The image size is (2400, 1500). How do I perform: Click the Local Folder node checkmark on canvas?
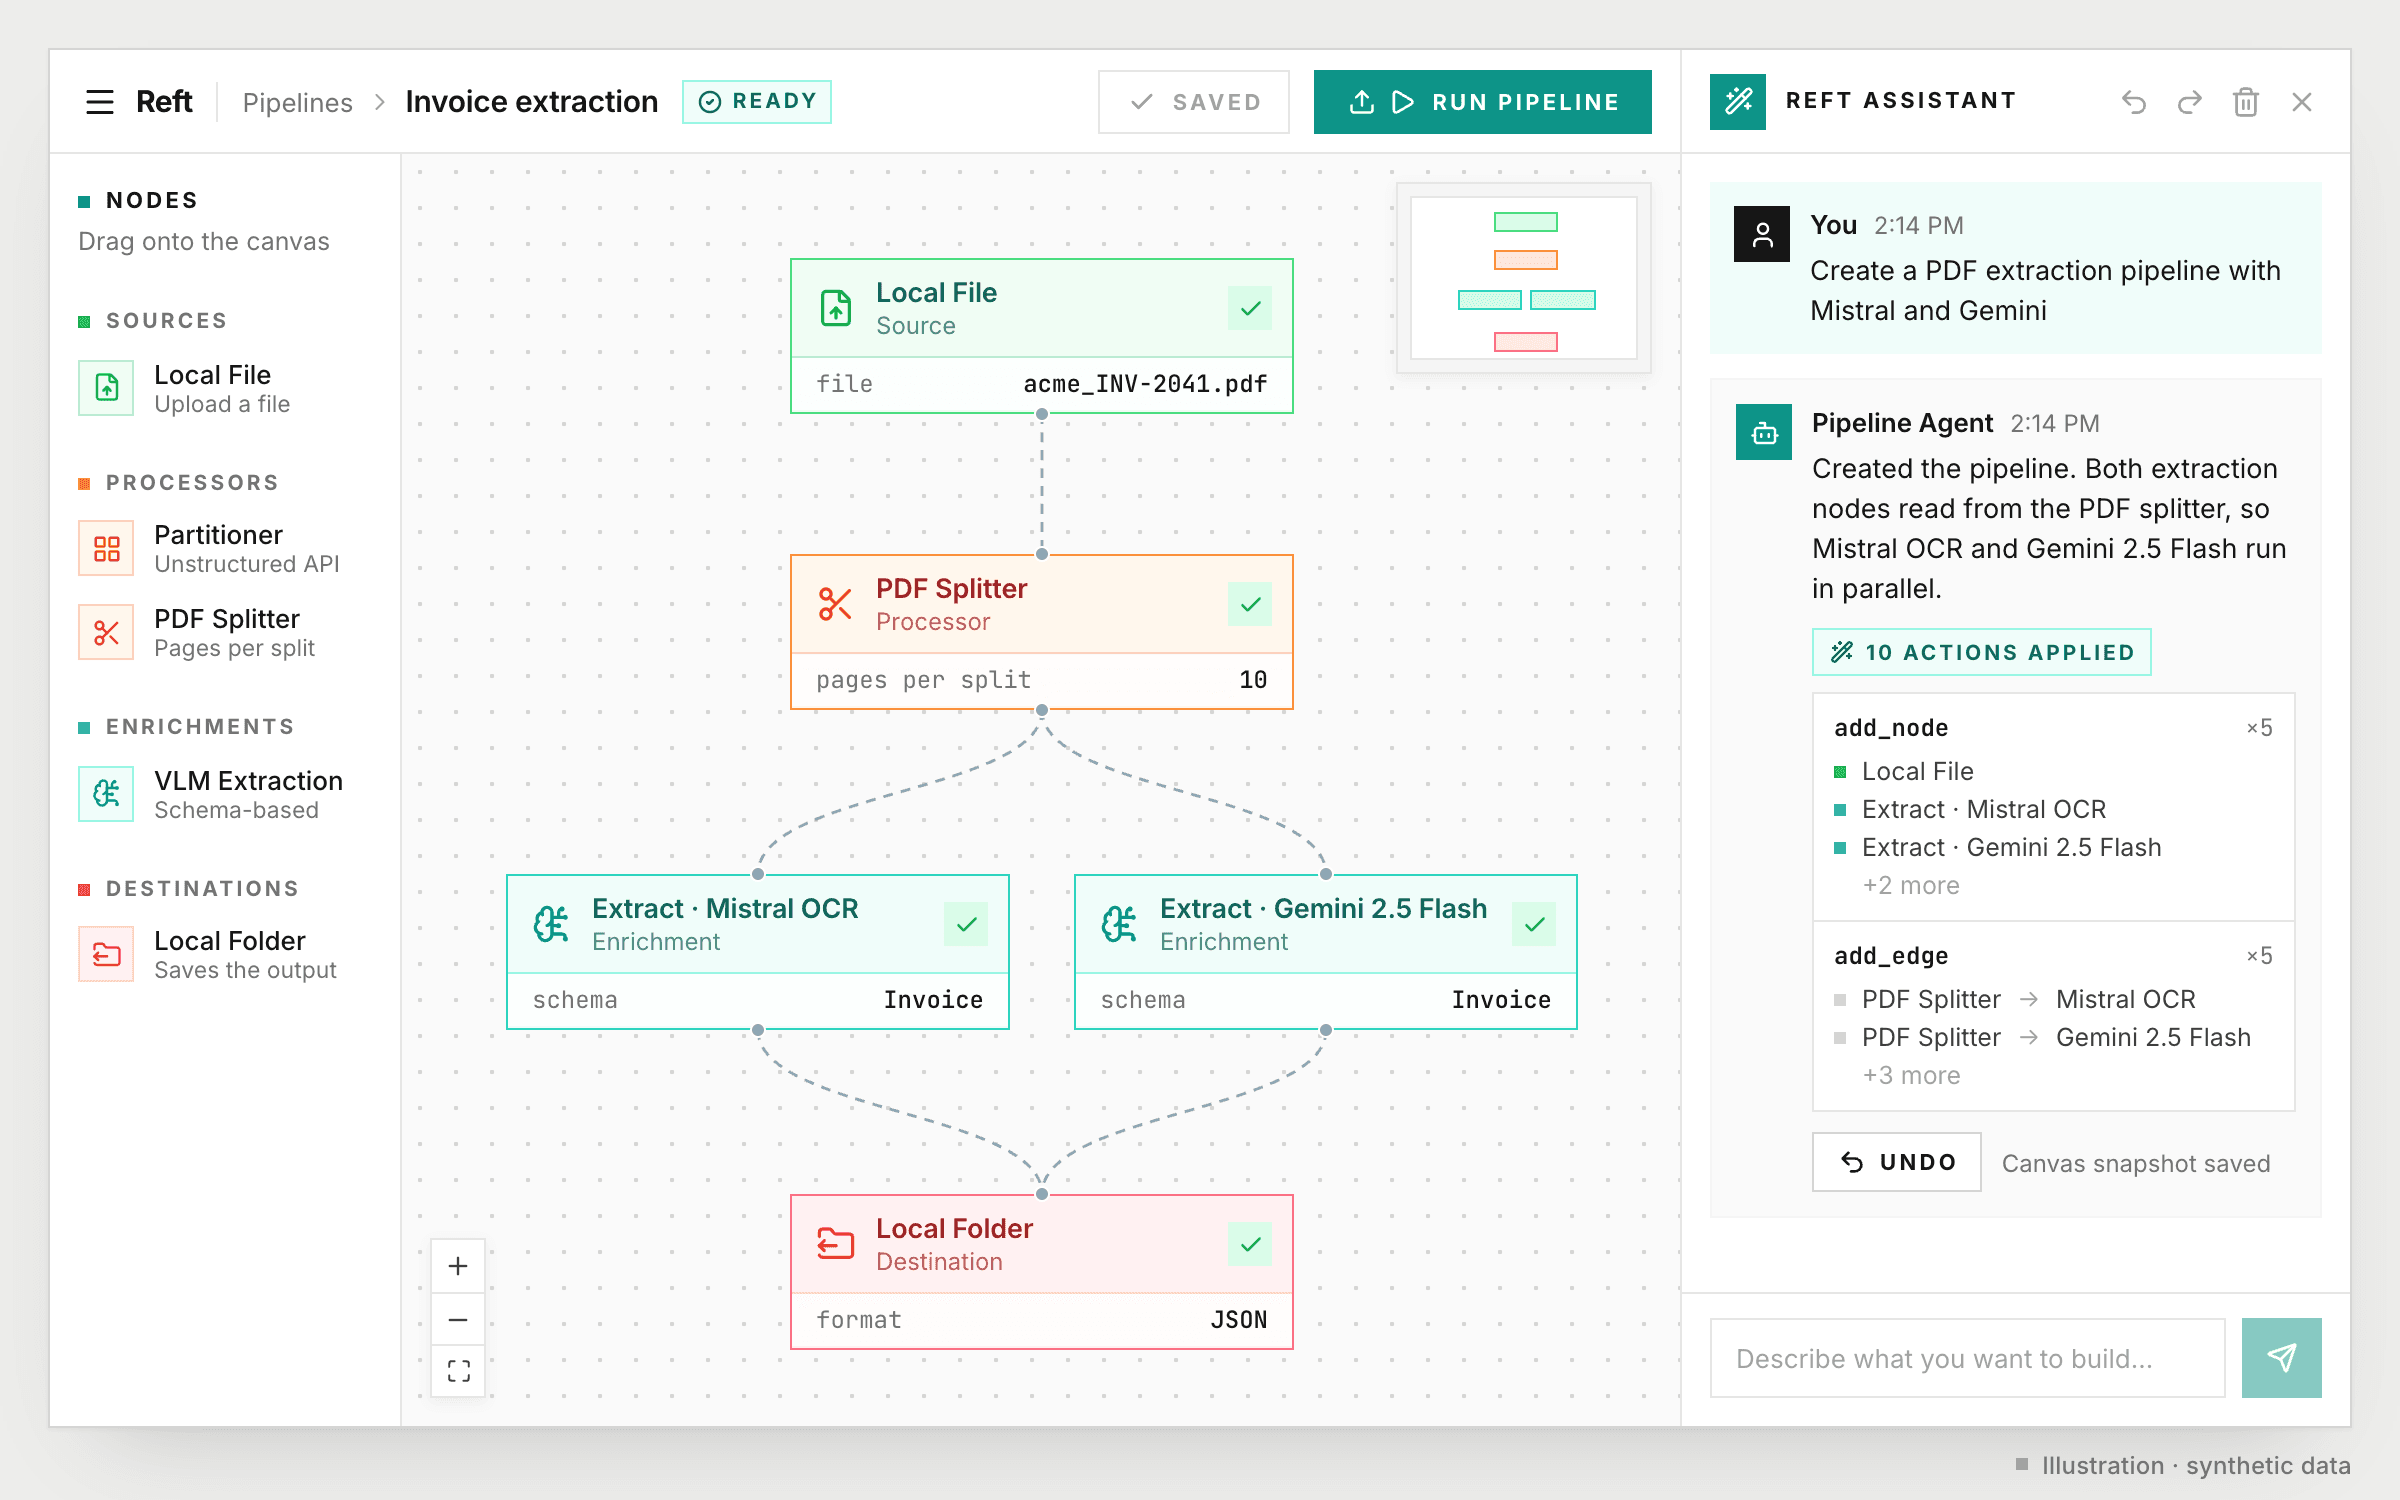(x=1250, y=1244)
